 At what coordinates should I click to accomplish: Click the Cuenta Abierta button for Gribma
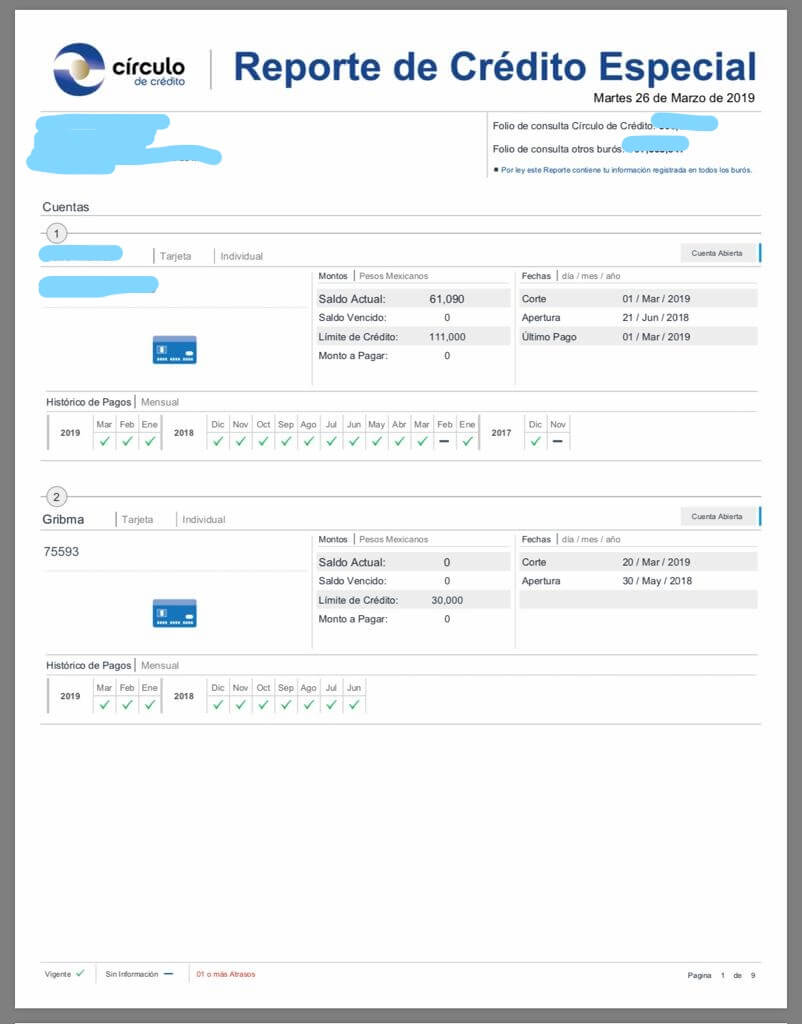[x=719, y=516]
